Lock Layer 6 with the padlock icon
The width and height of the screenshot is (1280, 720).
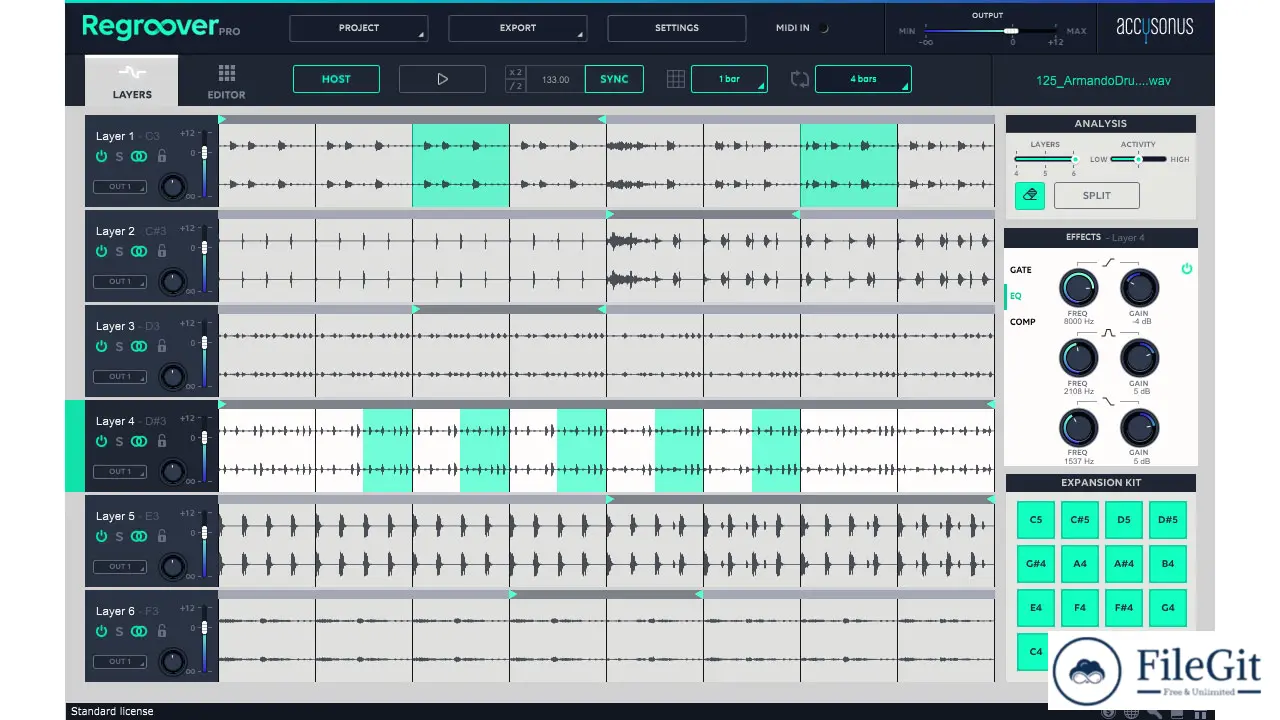pos(161,631)
